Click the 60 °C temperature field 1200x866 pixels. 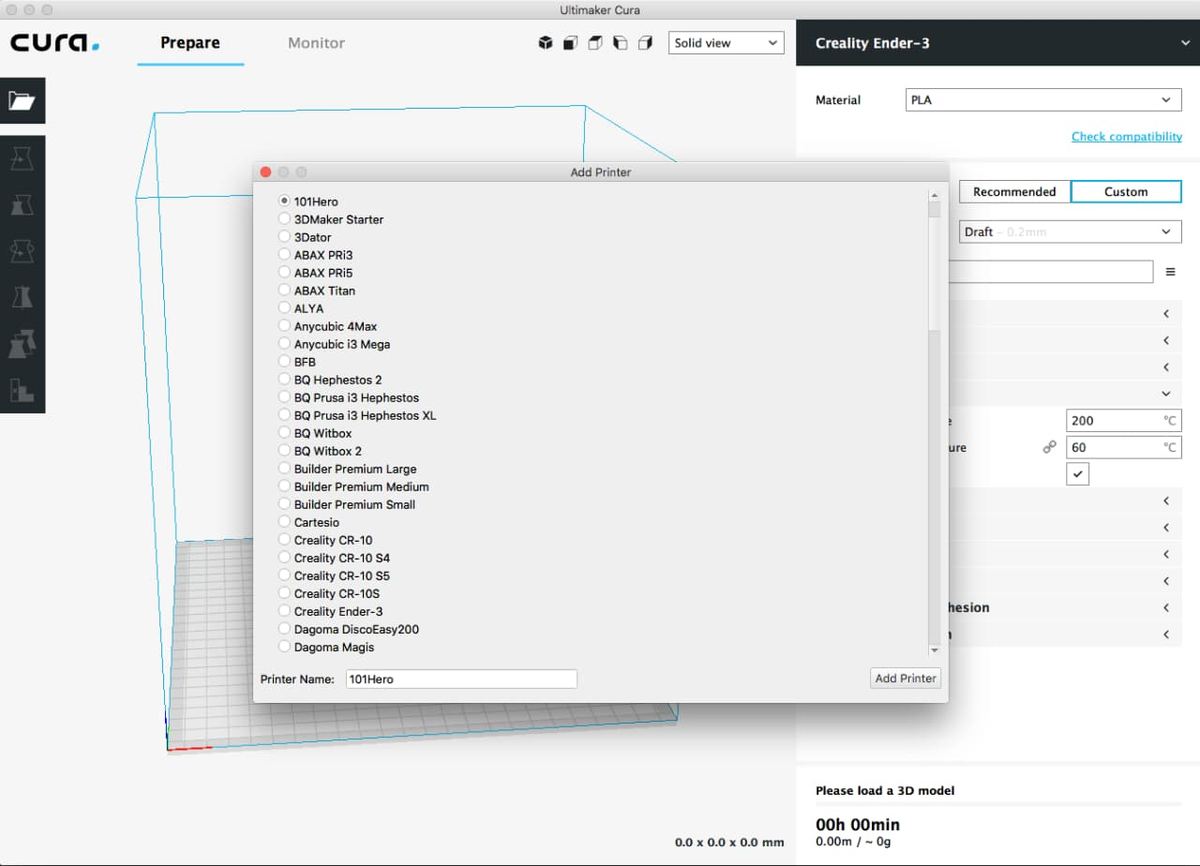point(1124,448)
